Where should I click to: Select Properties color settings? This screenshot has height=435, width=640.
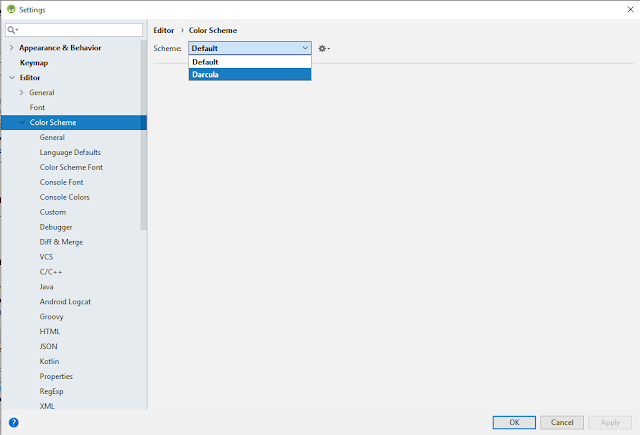(56, 376)
